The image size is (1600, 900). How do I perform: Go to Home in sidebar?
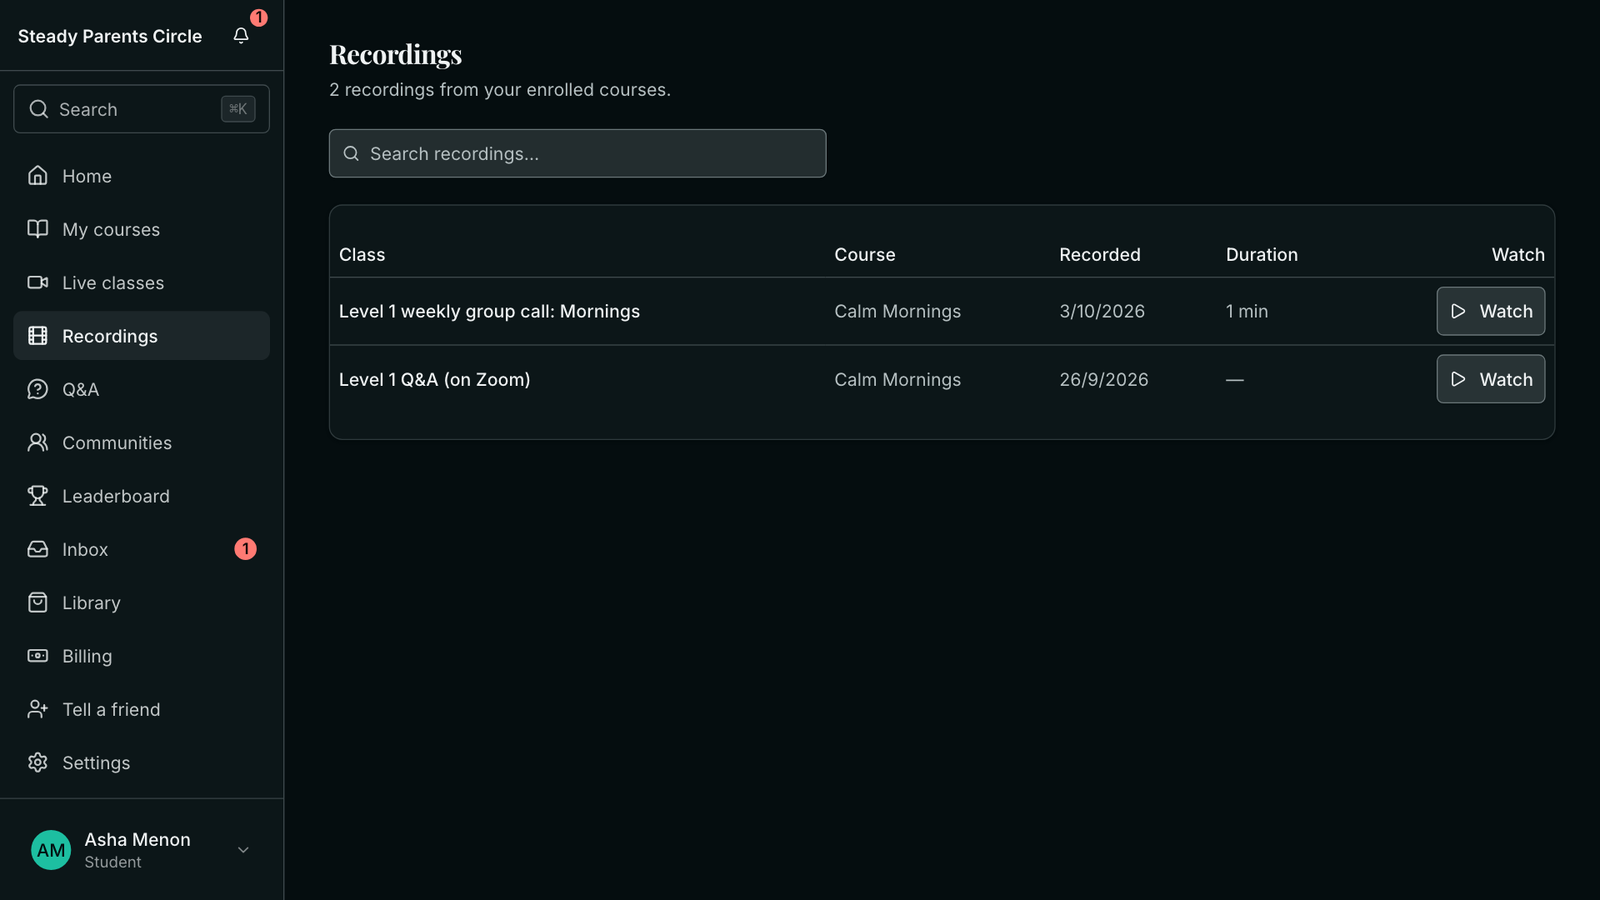click(x=142, y=176)
